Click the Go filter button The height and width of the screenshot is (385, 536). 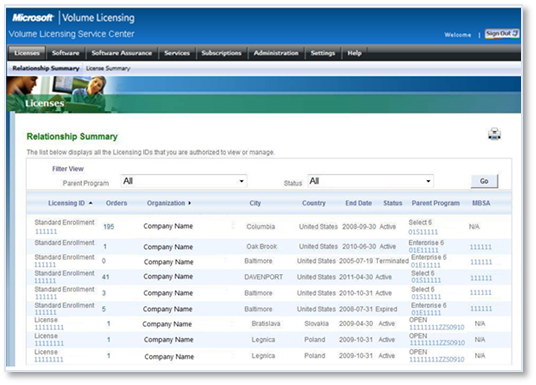(x=484, y=181)
